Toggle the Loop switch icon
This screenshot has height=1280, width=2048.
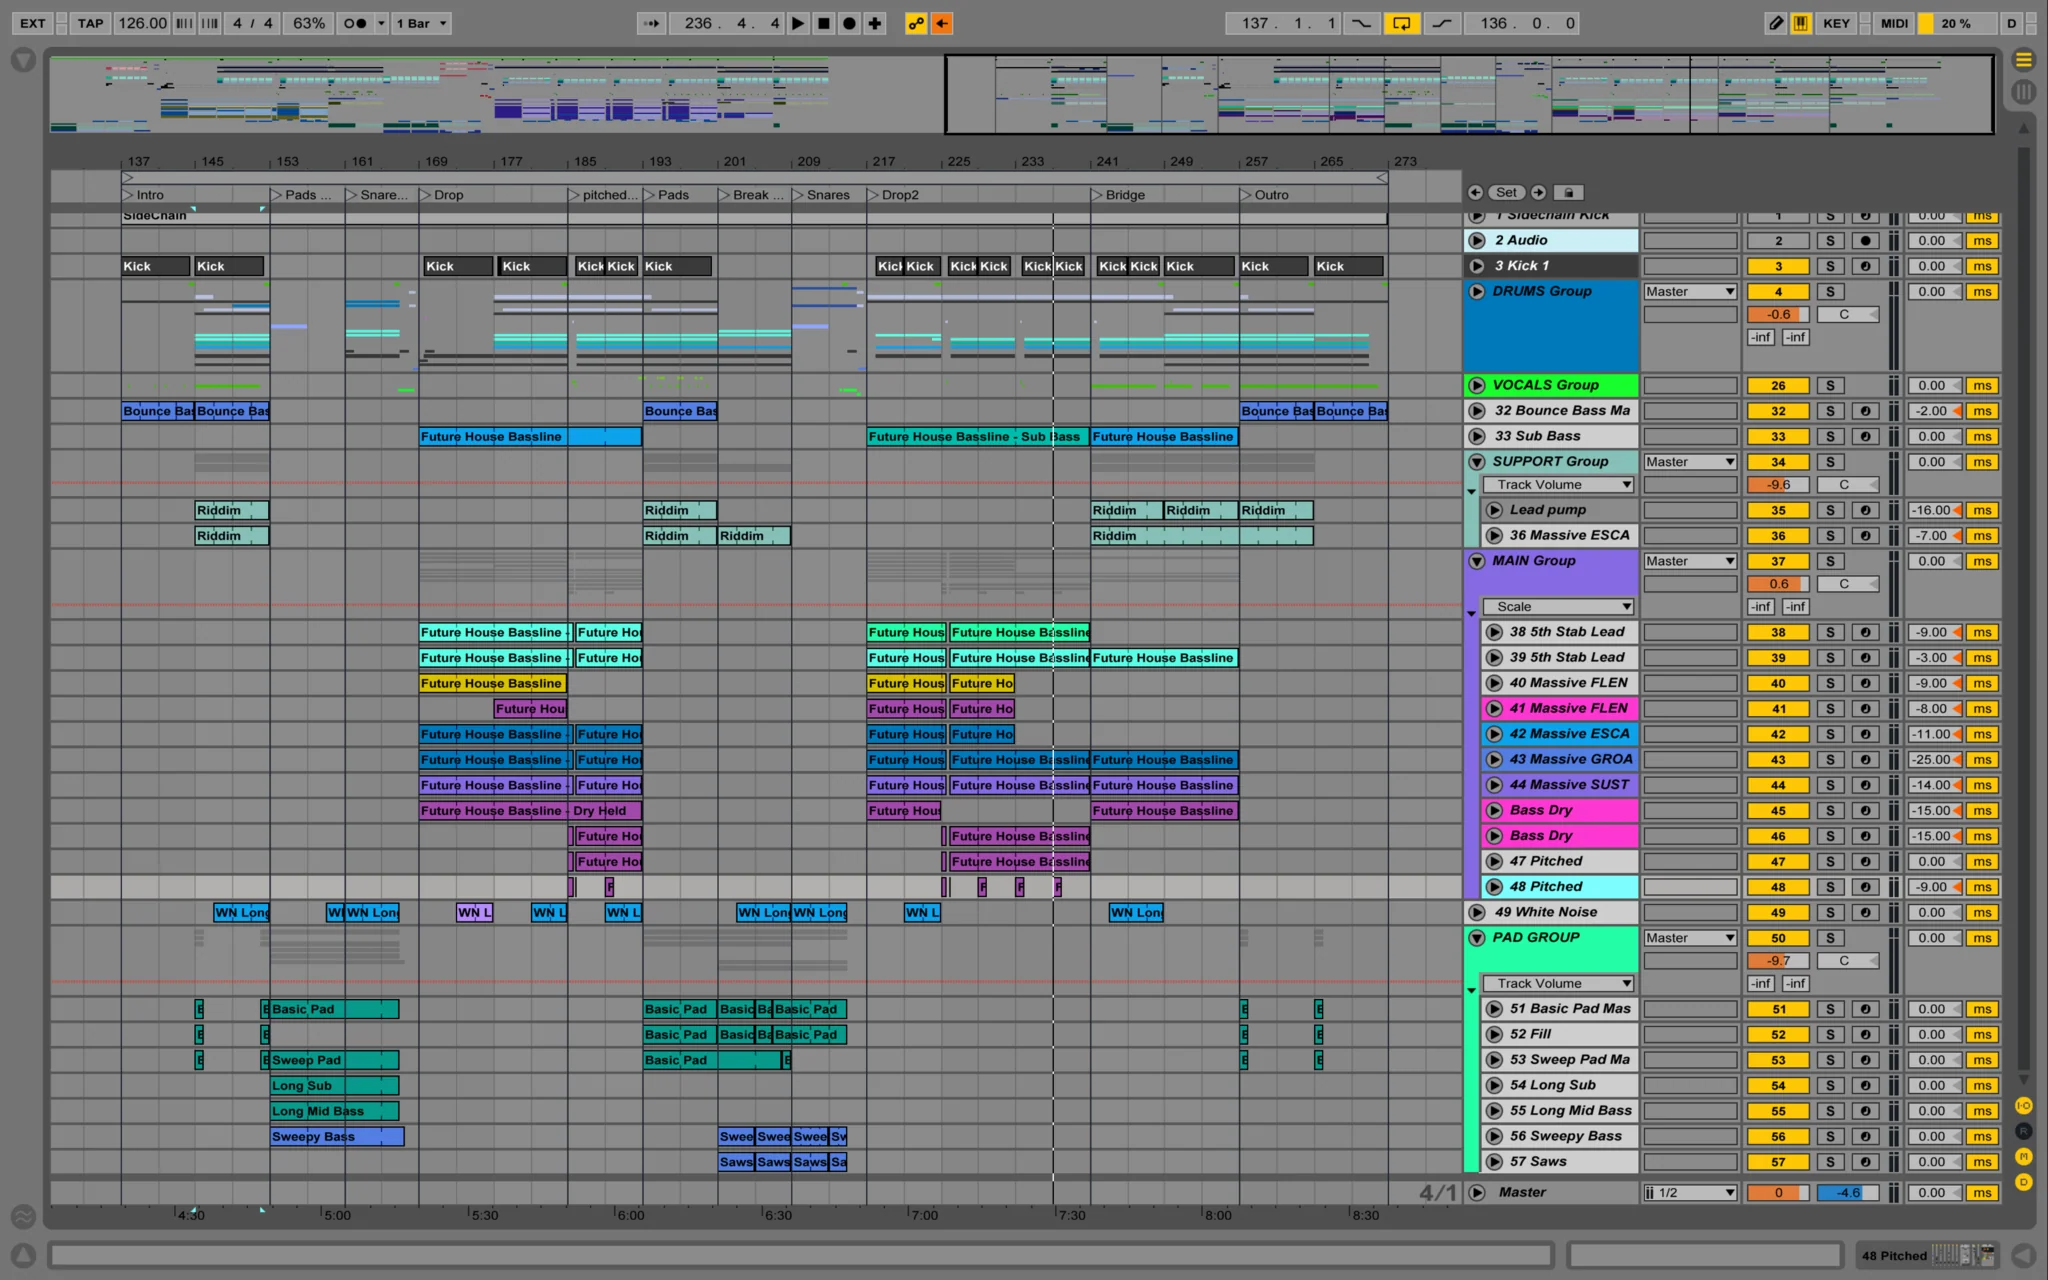[x=1402, y=23]
